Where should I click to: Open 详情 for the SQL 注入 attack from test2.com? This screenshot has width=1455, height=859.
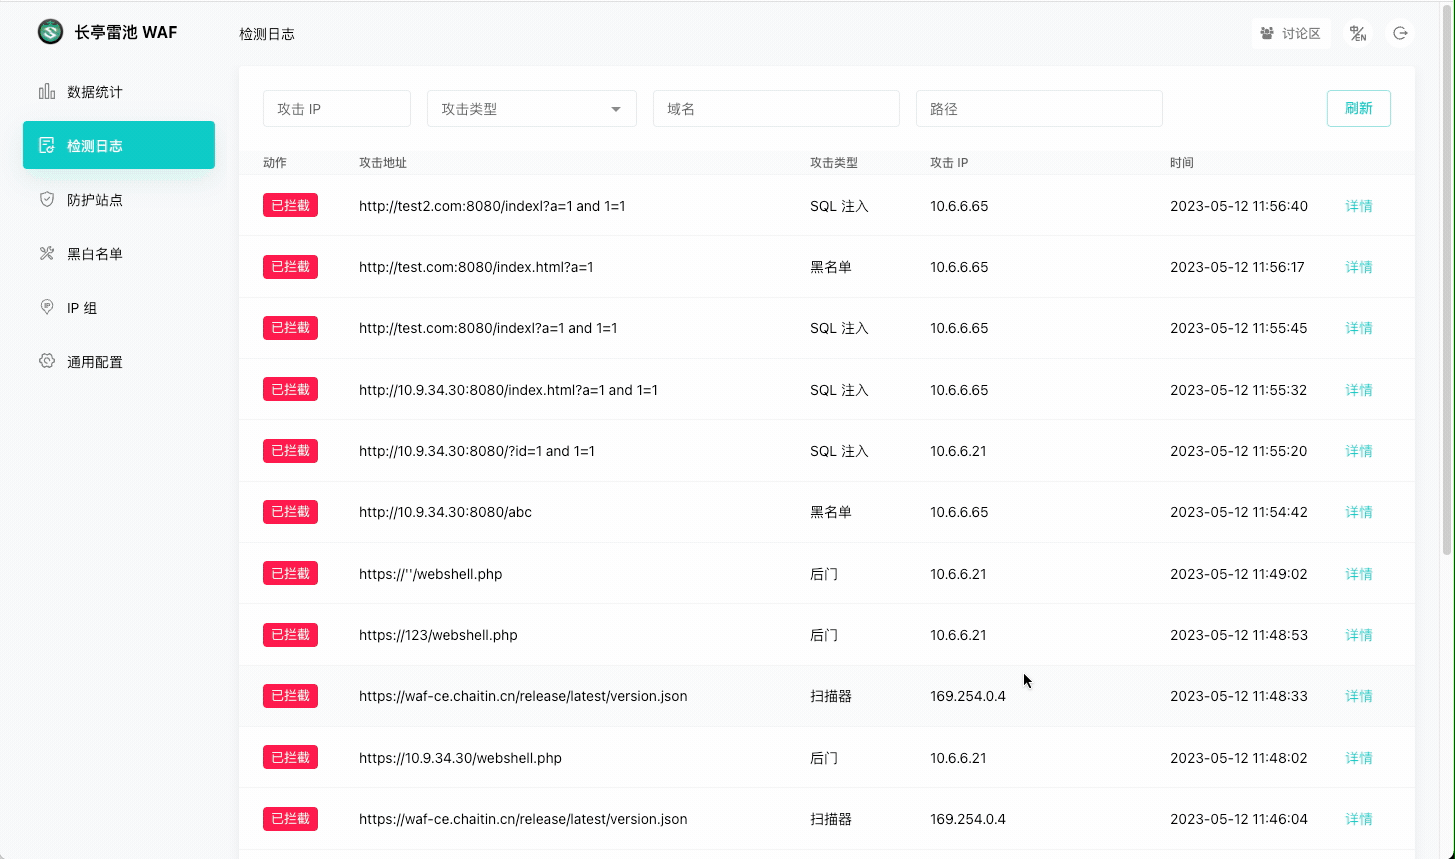coord(1358,205)
